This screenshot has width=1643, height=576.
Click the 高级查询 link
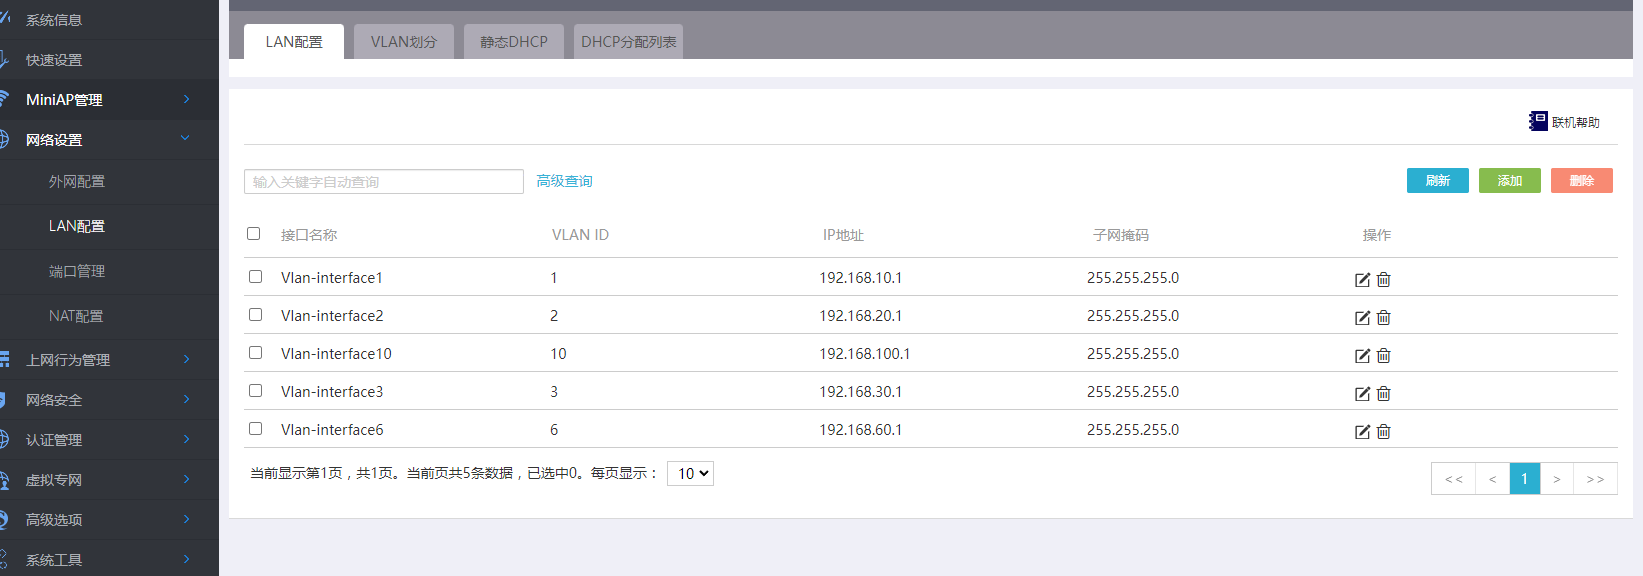pyautogui.click(x=564, y=181)
